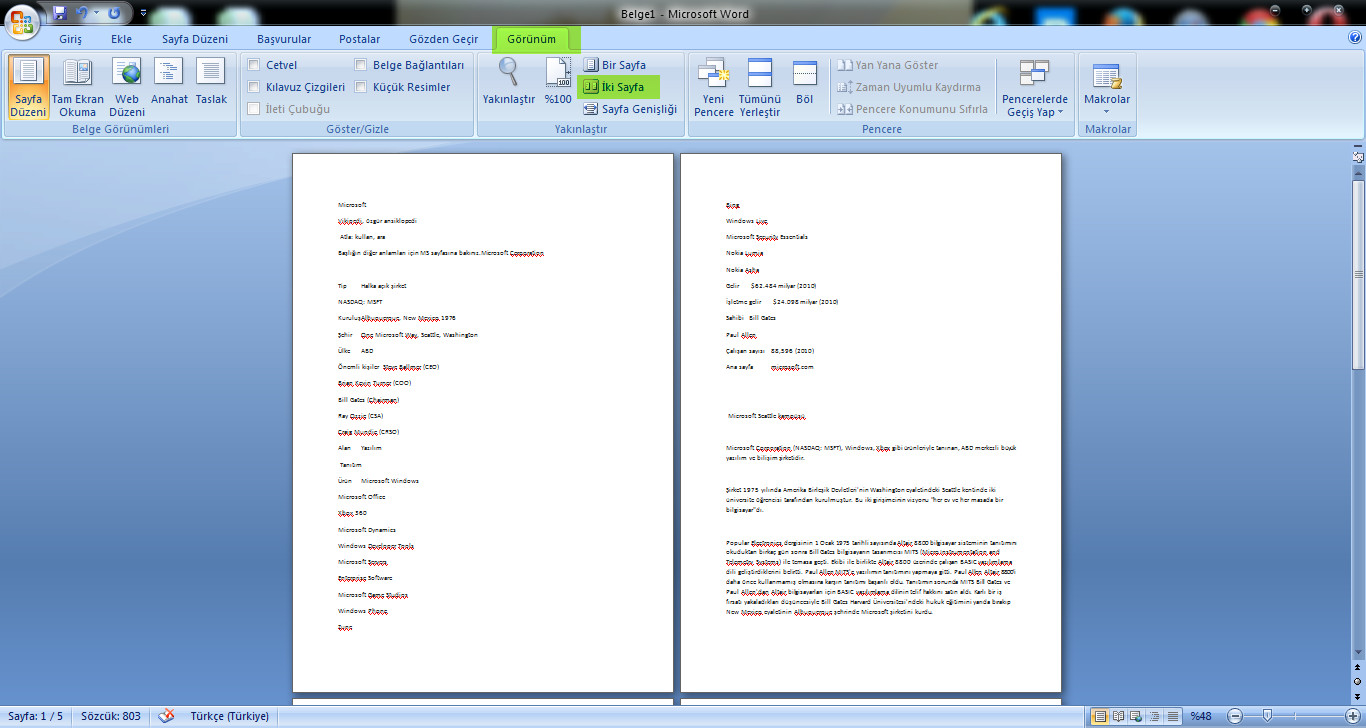Viewport: 1366px width, 728px height.
Task: Select Sayfa Düzeni document view
Action: click(x=28, y=88)
